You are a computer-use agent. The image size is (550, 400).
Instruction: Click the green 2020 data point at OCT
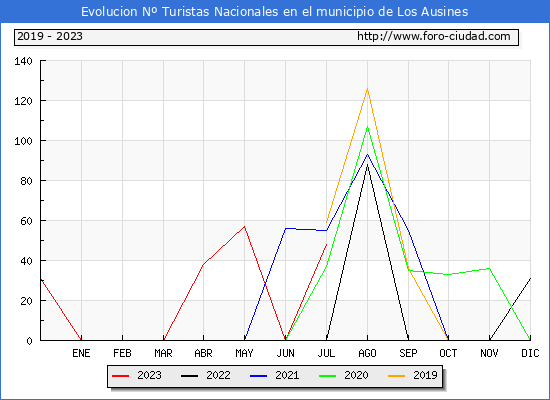pos(448,274)
